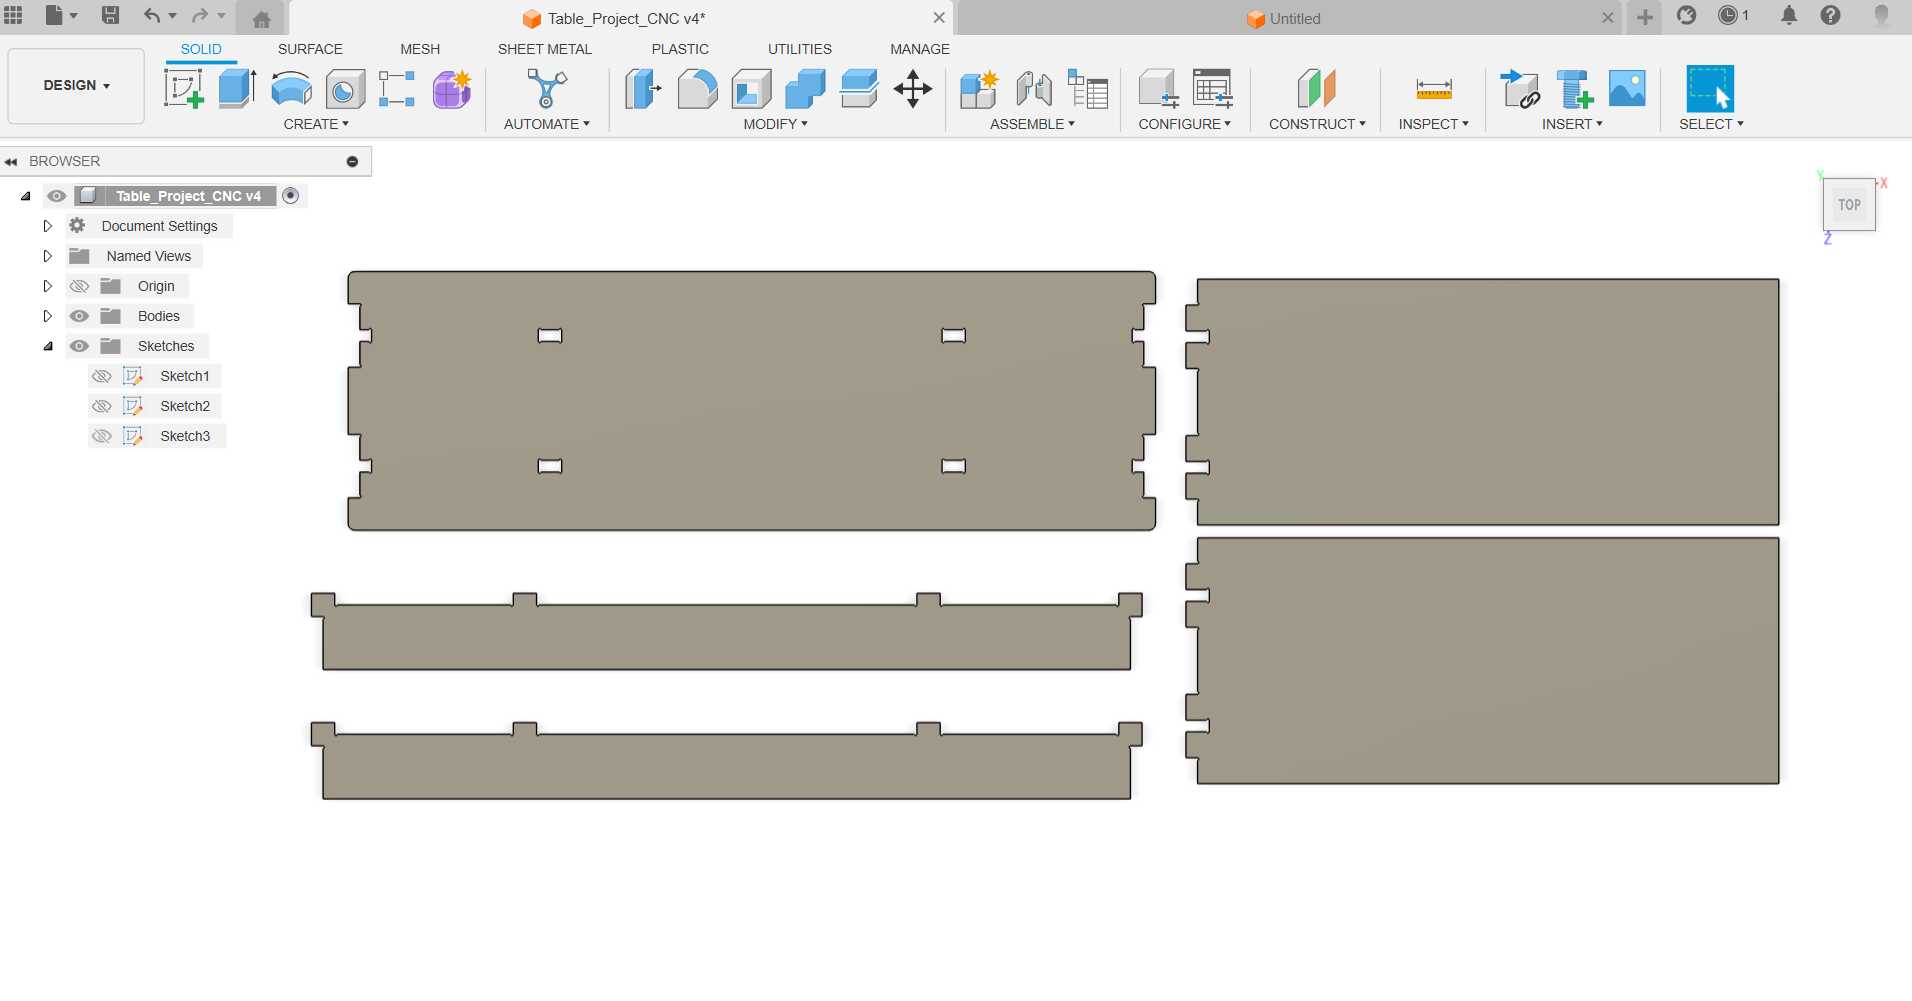The image size is (1912, 1001).
Task: Open the data panel grid icon
Action: [x=14, y=15]
